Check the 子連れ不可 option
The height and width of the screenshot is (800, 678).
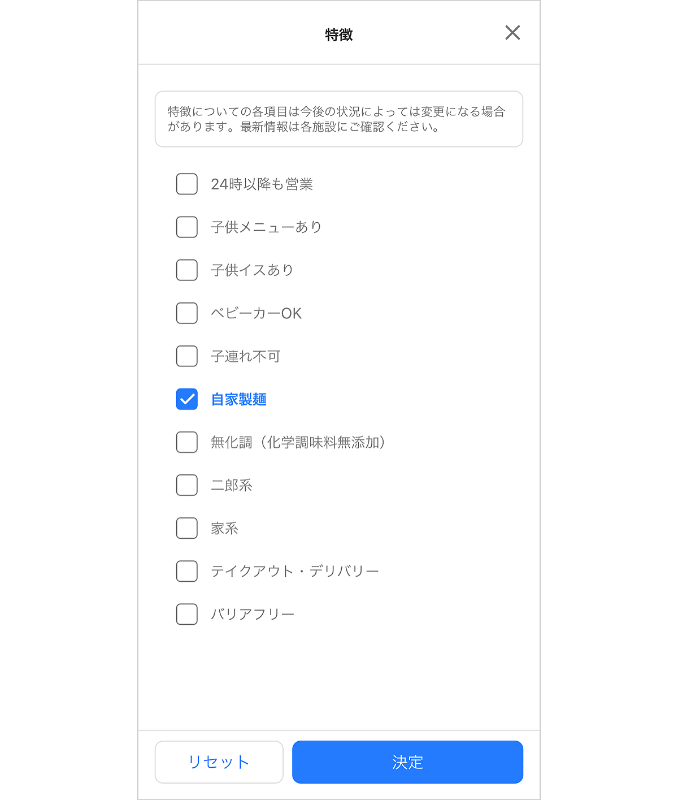tap(186, 356)
